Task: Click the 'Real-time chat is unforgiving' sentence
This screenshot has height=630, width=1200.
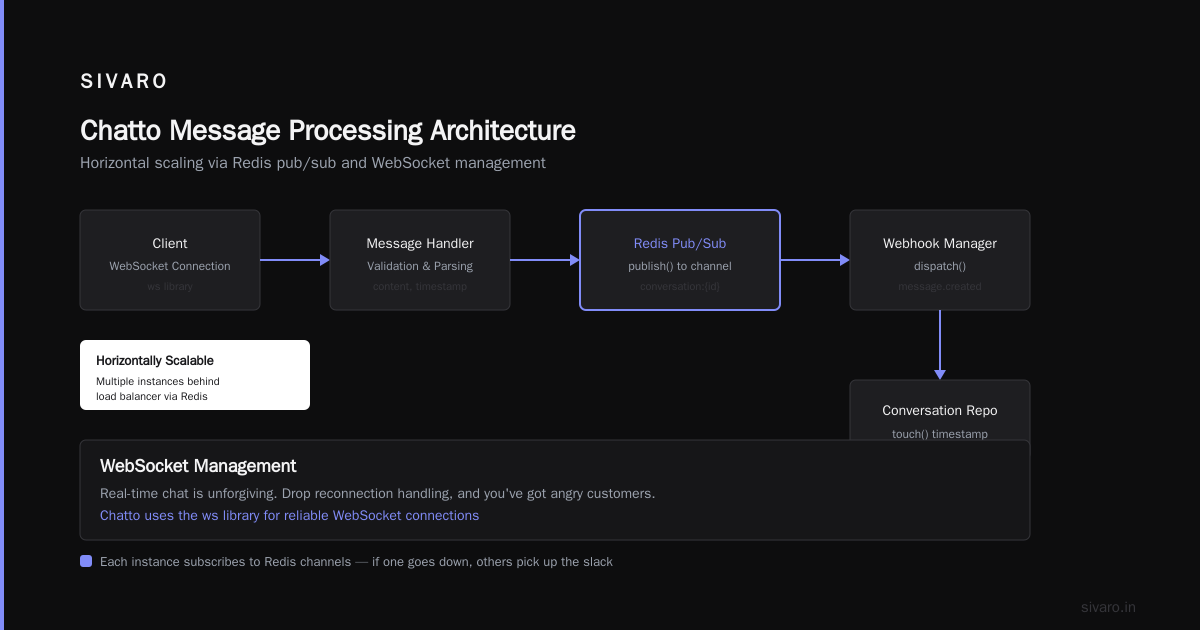Action: click(x=378, y=494)
